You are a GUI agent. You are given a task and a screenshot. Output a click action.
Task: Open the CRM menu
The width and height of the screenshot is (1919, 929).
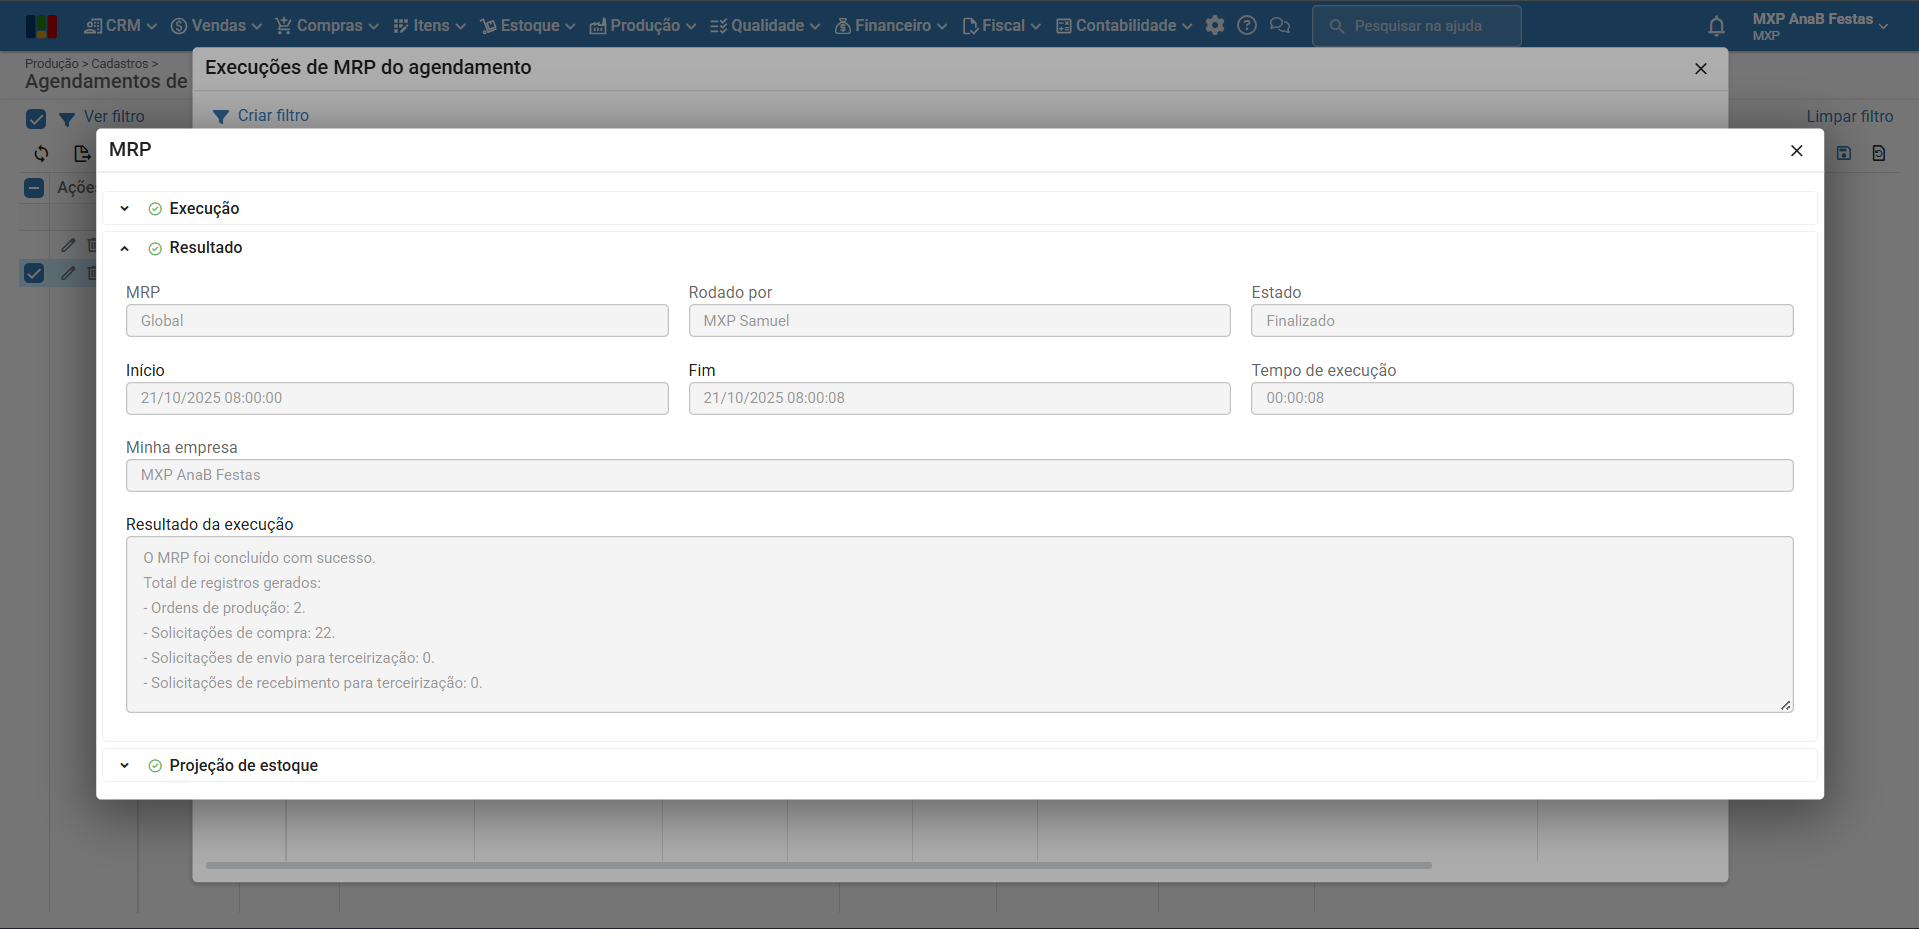[x=121, y=26]
